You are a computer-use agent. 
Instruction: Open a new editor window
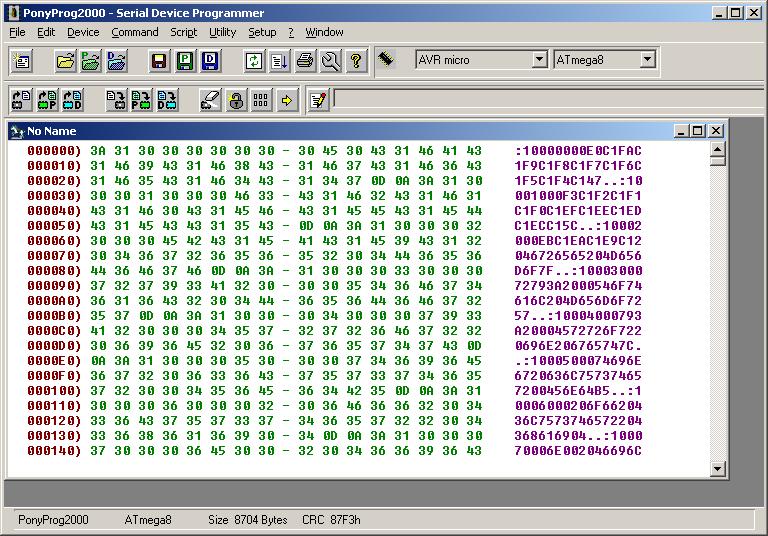(x=22, y=61)
